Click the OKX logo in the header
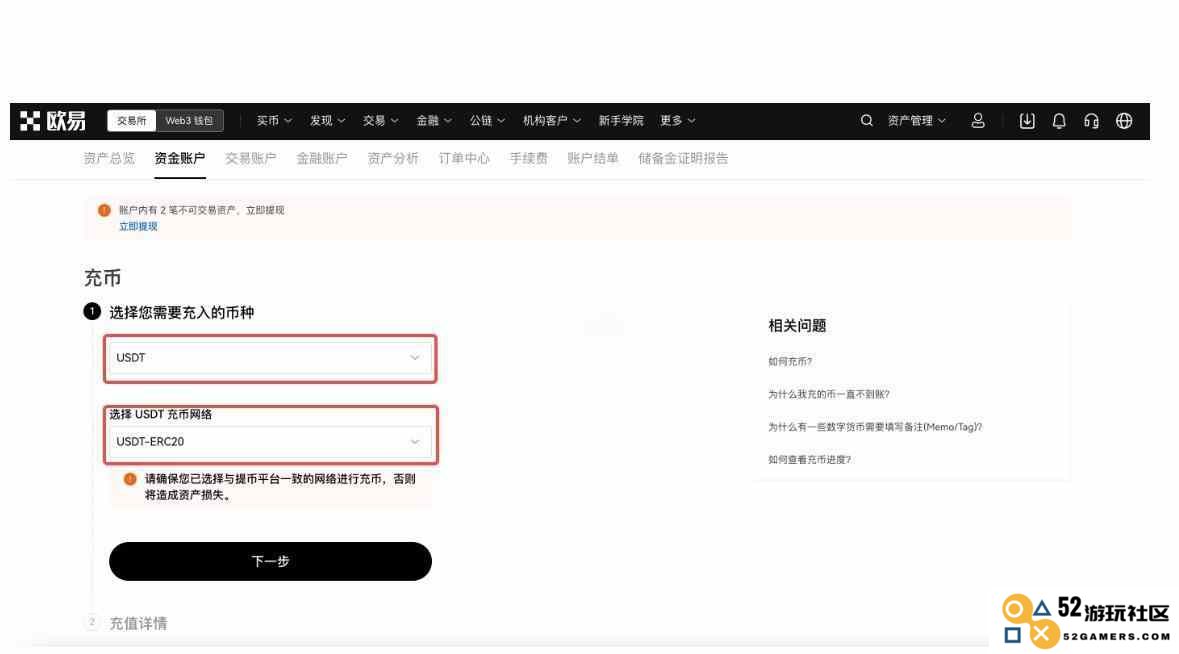This screenshot has height=654, width=1179. (x=53, y=120)
